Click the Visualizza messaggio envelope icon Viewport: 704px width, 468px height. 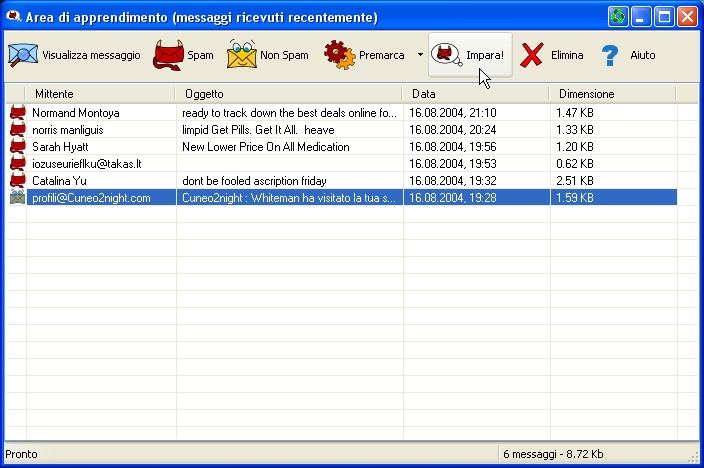coord(23,55)
